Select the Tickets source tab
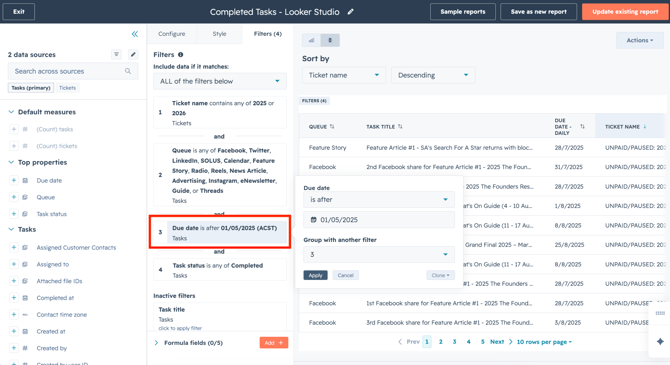Screen dimensions: 670x365 click(67, 88)
